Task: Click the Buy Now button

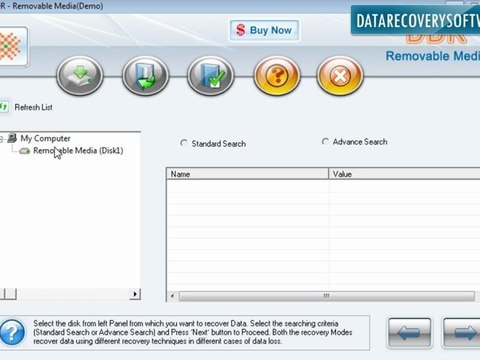Action: (264, 30)
